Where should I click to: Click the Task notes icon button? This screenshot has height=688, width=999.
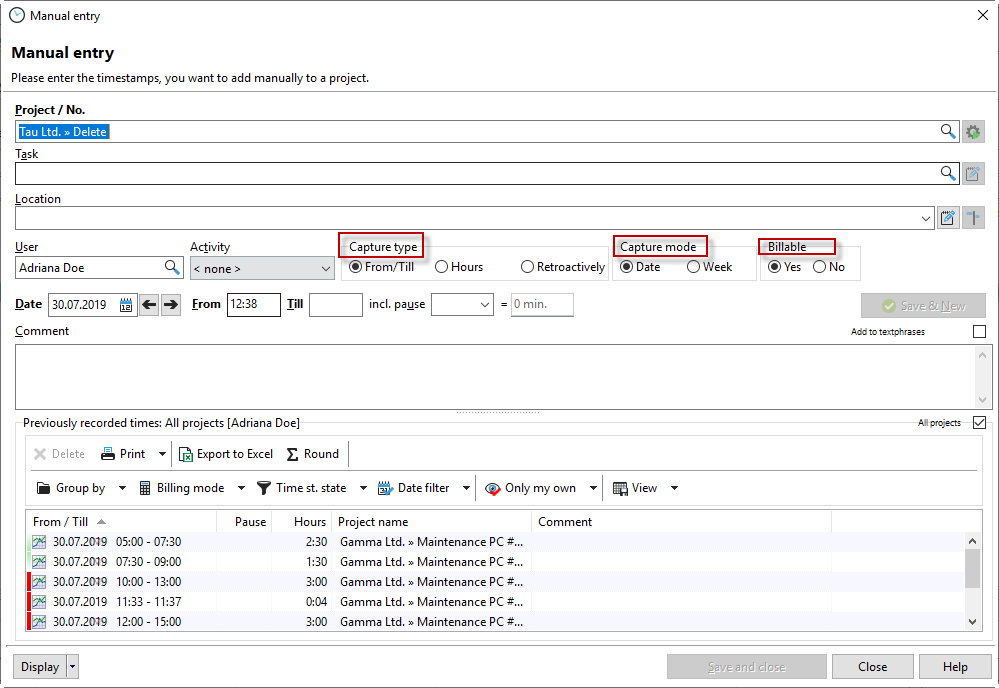click(973, 174)
